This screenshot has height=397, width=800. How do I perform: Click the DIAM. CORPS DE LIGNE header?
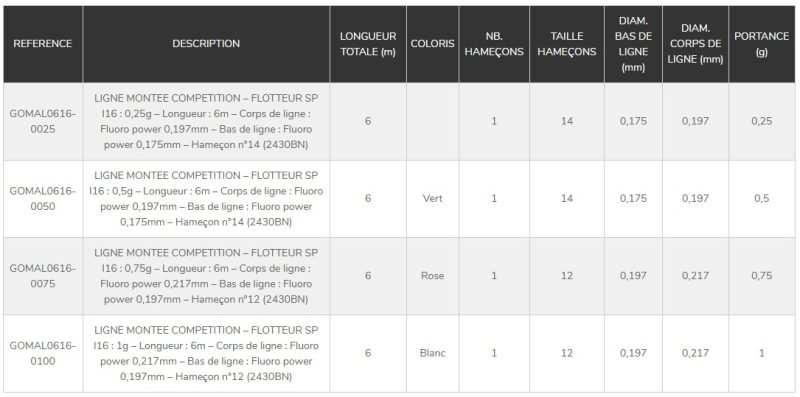tap(695, 44)
